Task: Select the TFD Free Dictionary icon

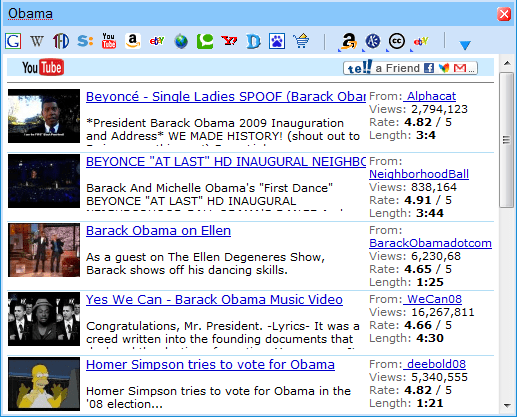Action: pyautogui.click(x=61, y=41)
